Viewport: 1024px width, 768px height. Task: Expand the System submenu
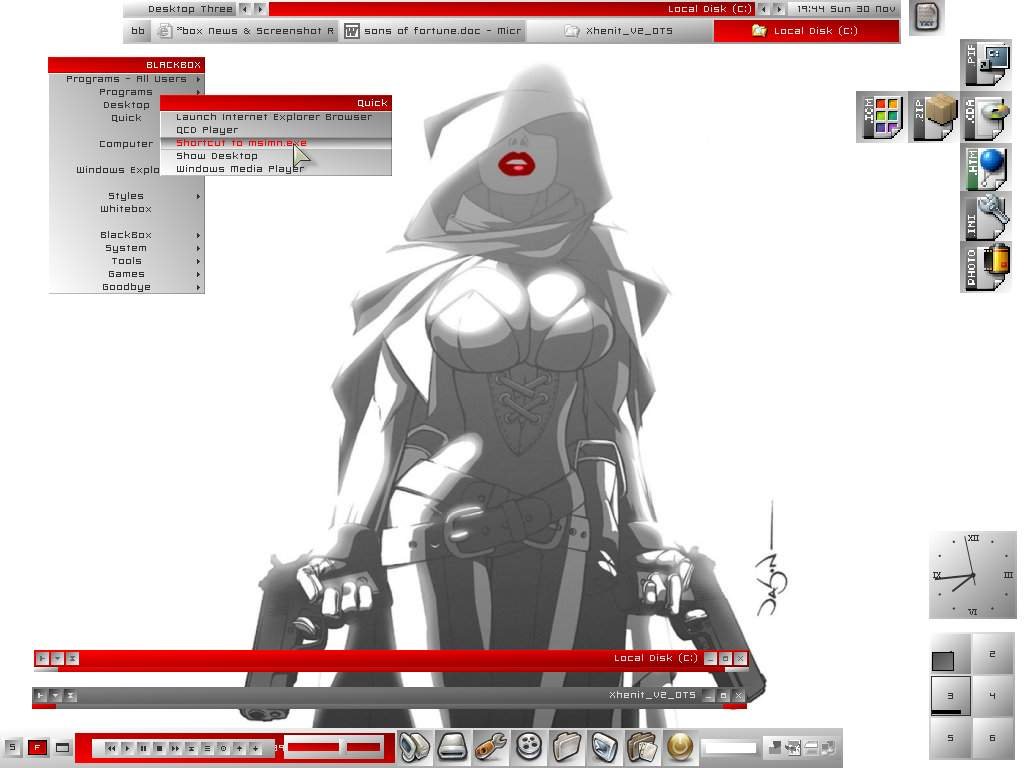127,248
